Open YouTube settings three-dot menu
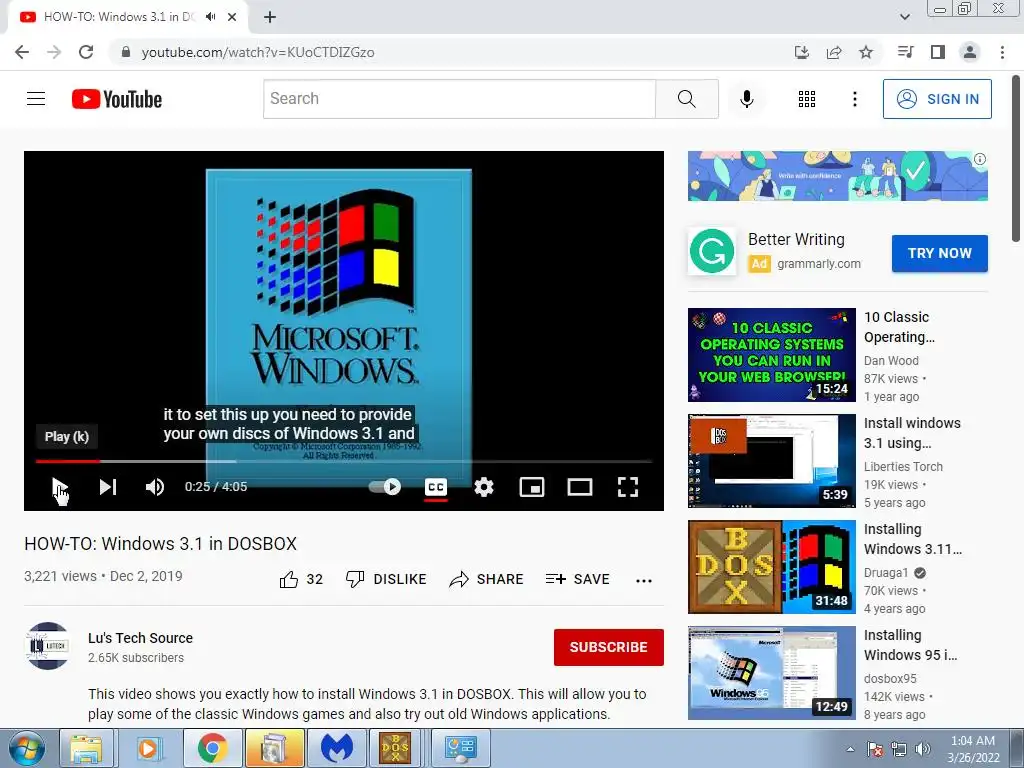Image resolution: width=1024 pixels, height=768 pixels. tap(854, 99)
